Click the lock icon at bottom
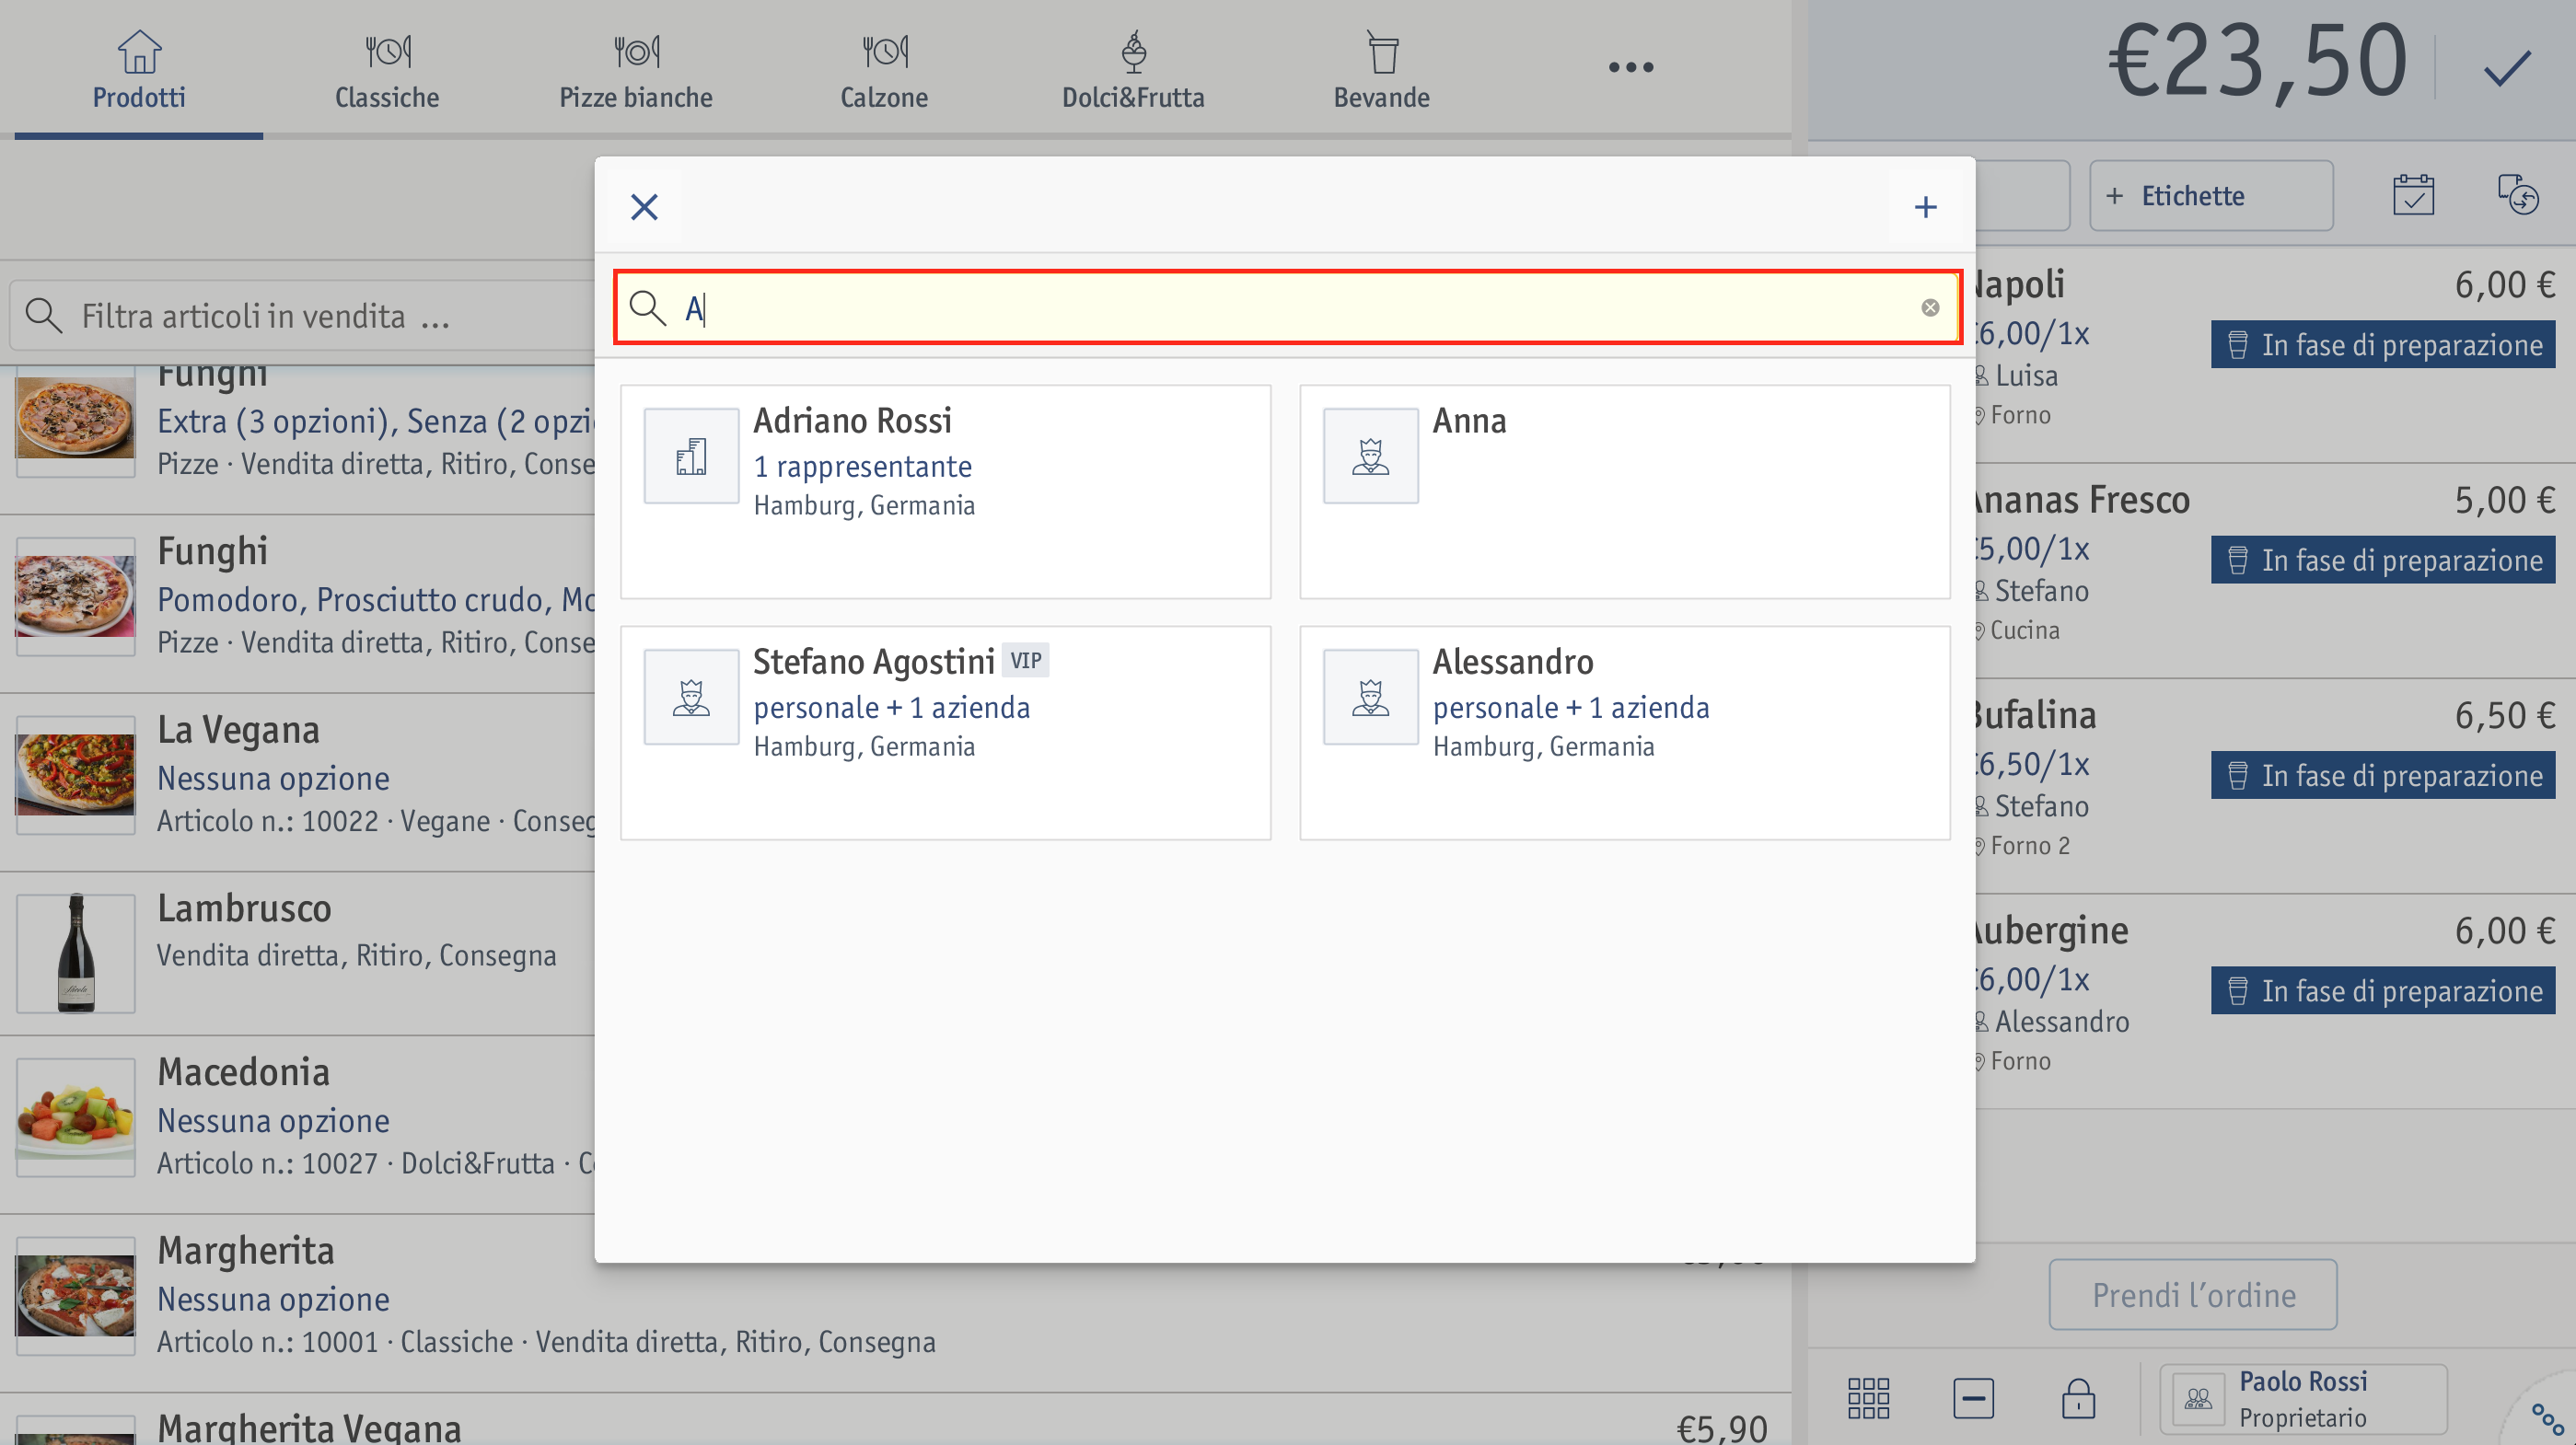Image resolution: width=2576 pixels, height=1445 pixels. click(2078, 1398)
